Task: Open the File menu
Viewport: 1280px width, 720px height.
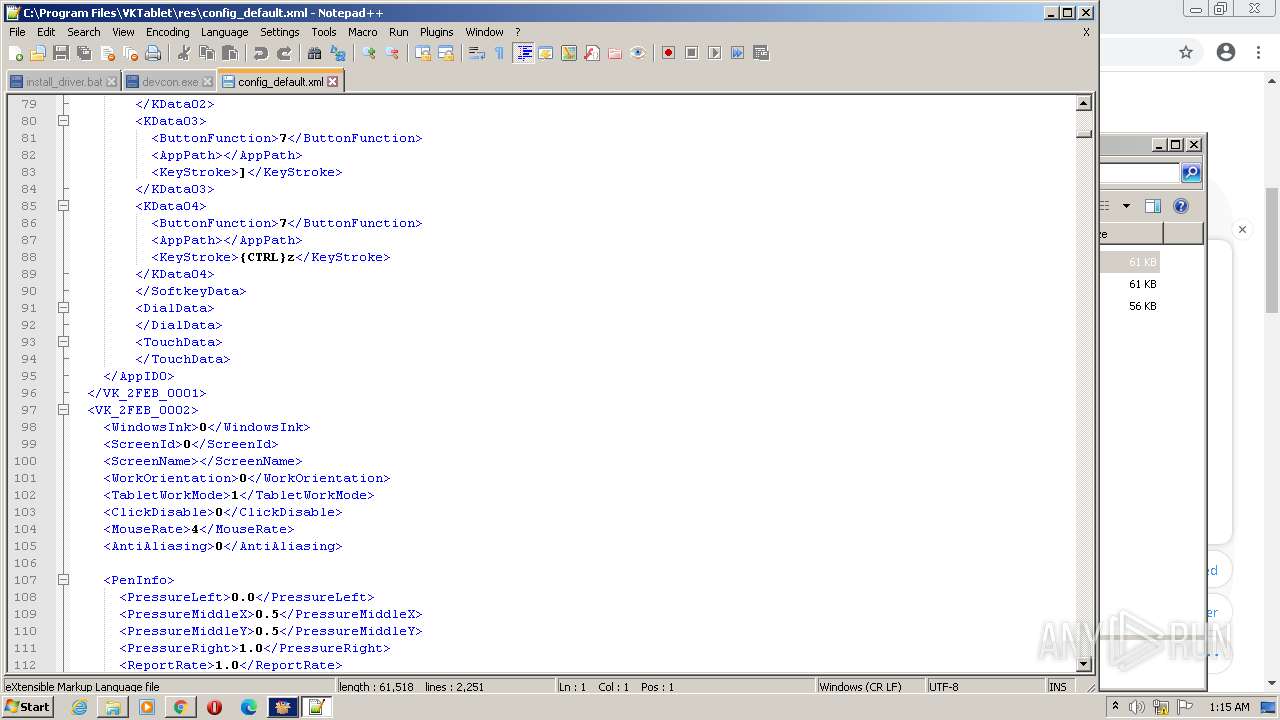Action: coord(17,32)
